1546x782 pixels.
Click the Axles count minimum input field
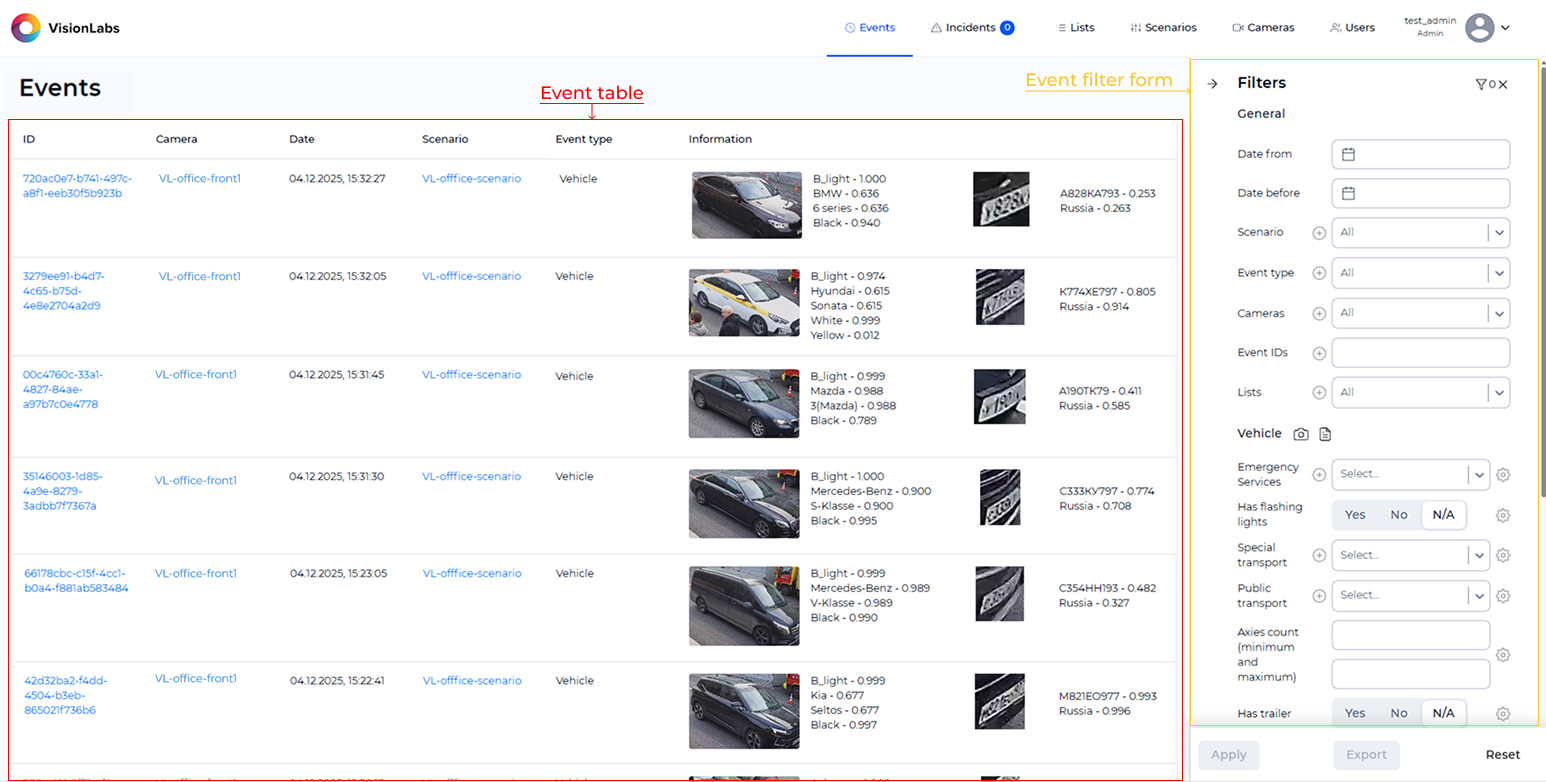1410,635
